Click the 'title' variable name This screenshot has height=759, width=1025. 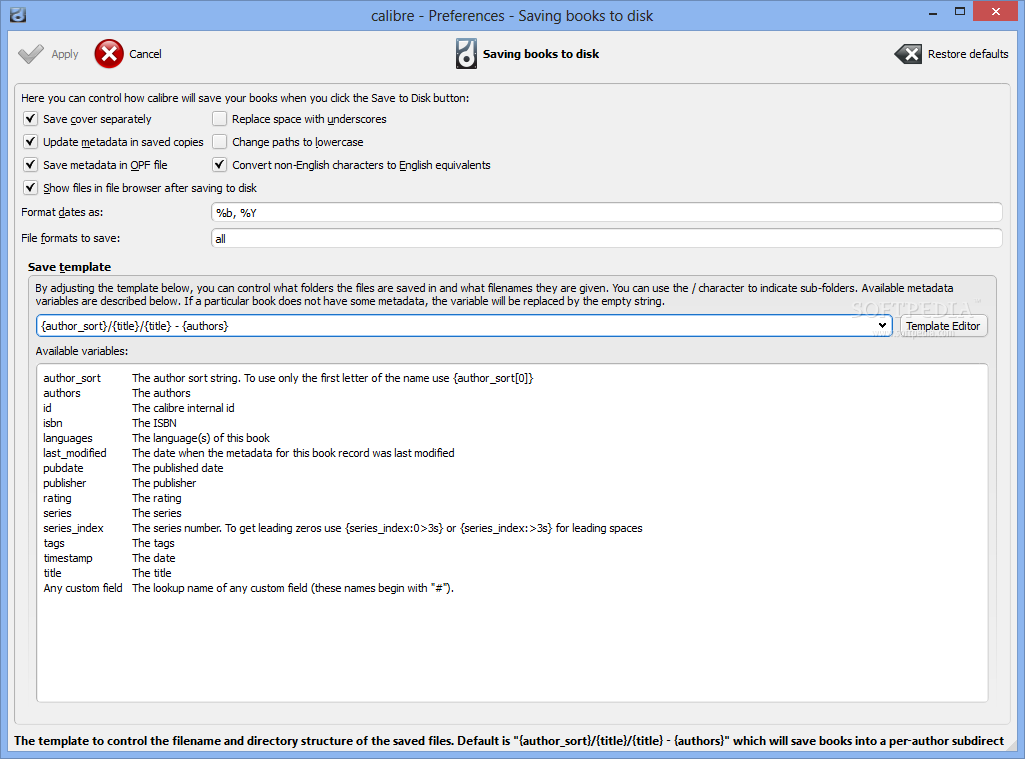(x=52, y=573)
